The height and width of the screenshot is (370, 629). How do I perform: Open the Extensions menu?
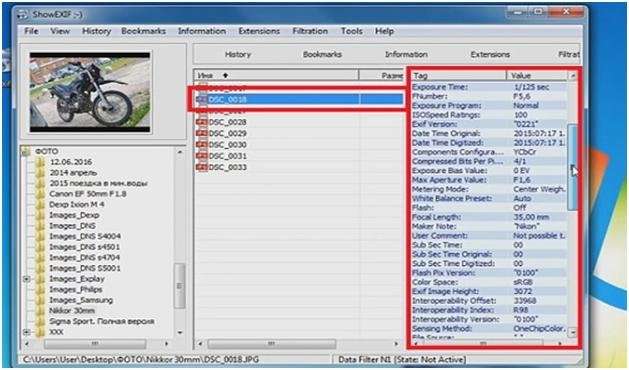pos(259,31)
